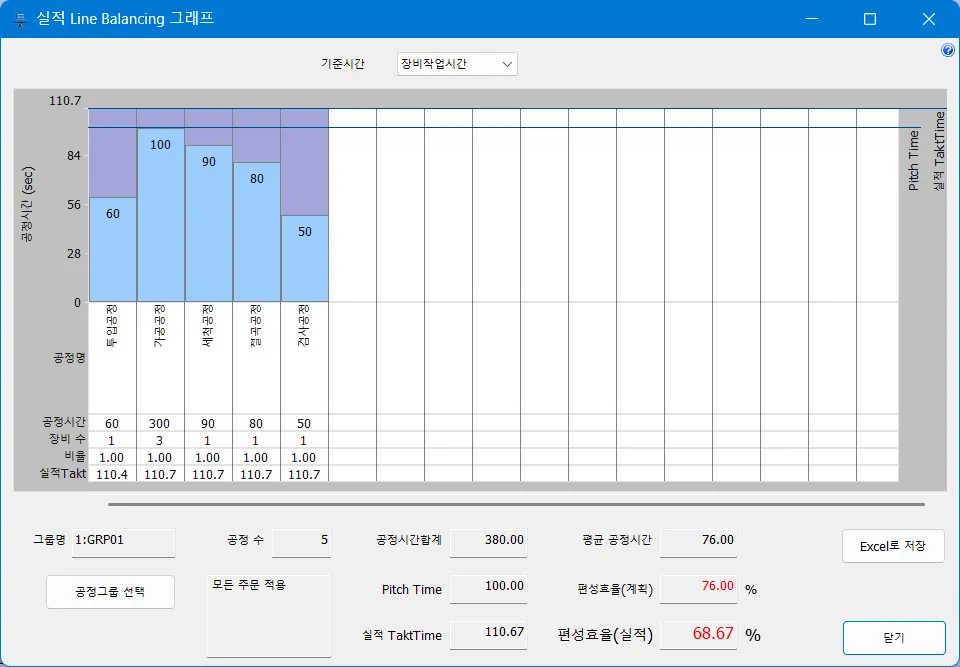The width and height of the screenshot is (960, 667).
Task: Click the Pitch Time value field
Action: (488, 588)
